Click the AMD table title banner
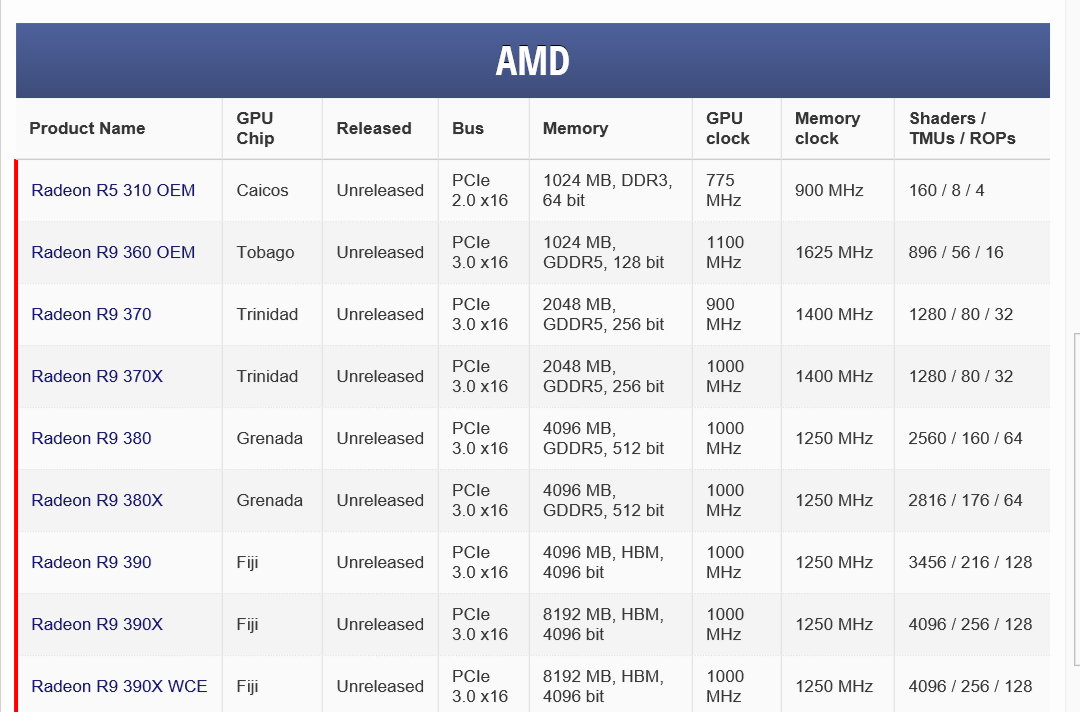 coord(533,61)
